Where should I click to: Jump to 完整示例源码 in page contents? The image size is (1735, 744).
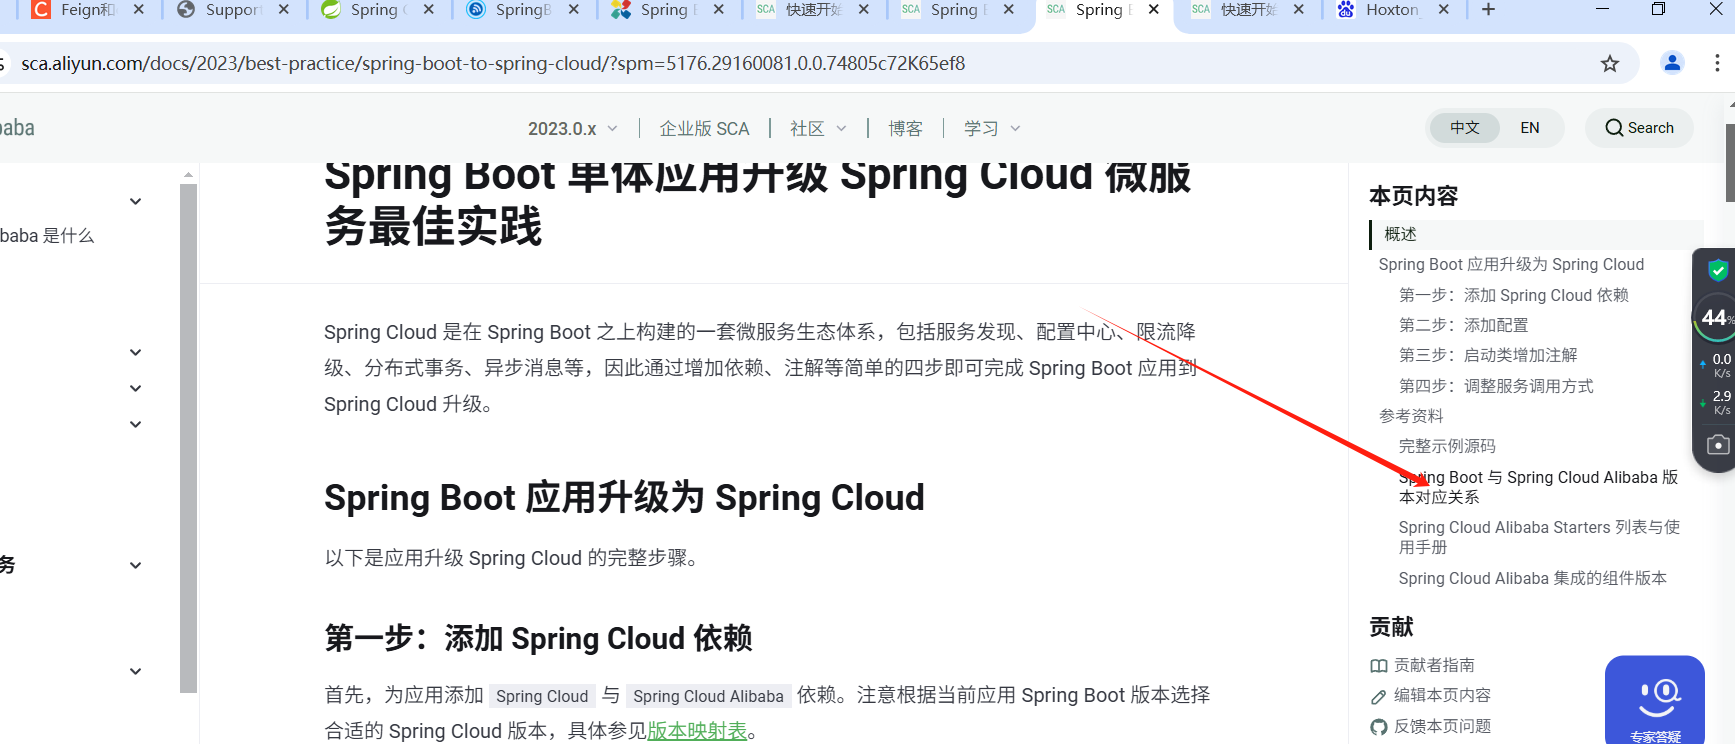(x=1447, y=446)
